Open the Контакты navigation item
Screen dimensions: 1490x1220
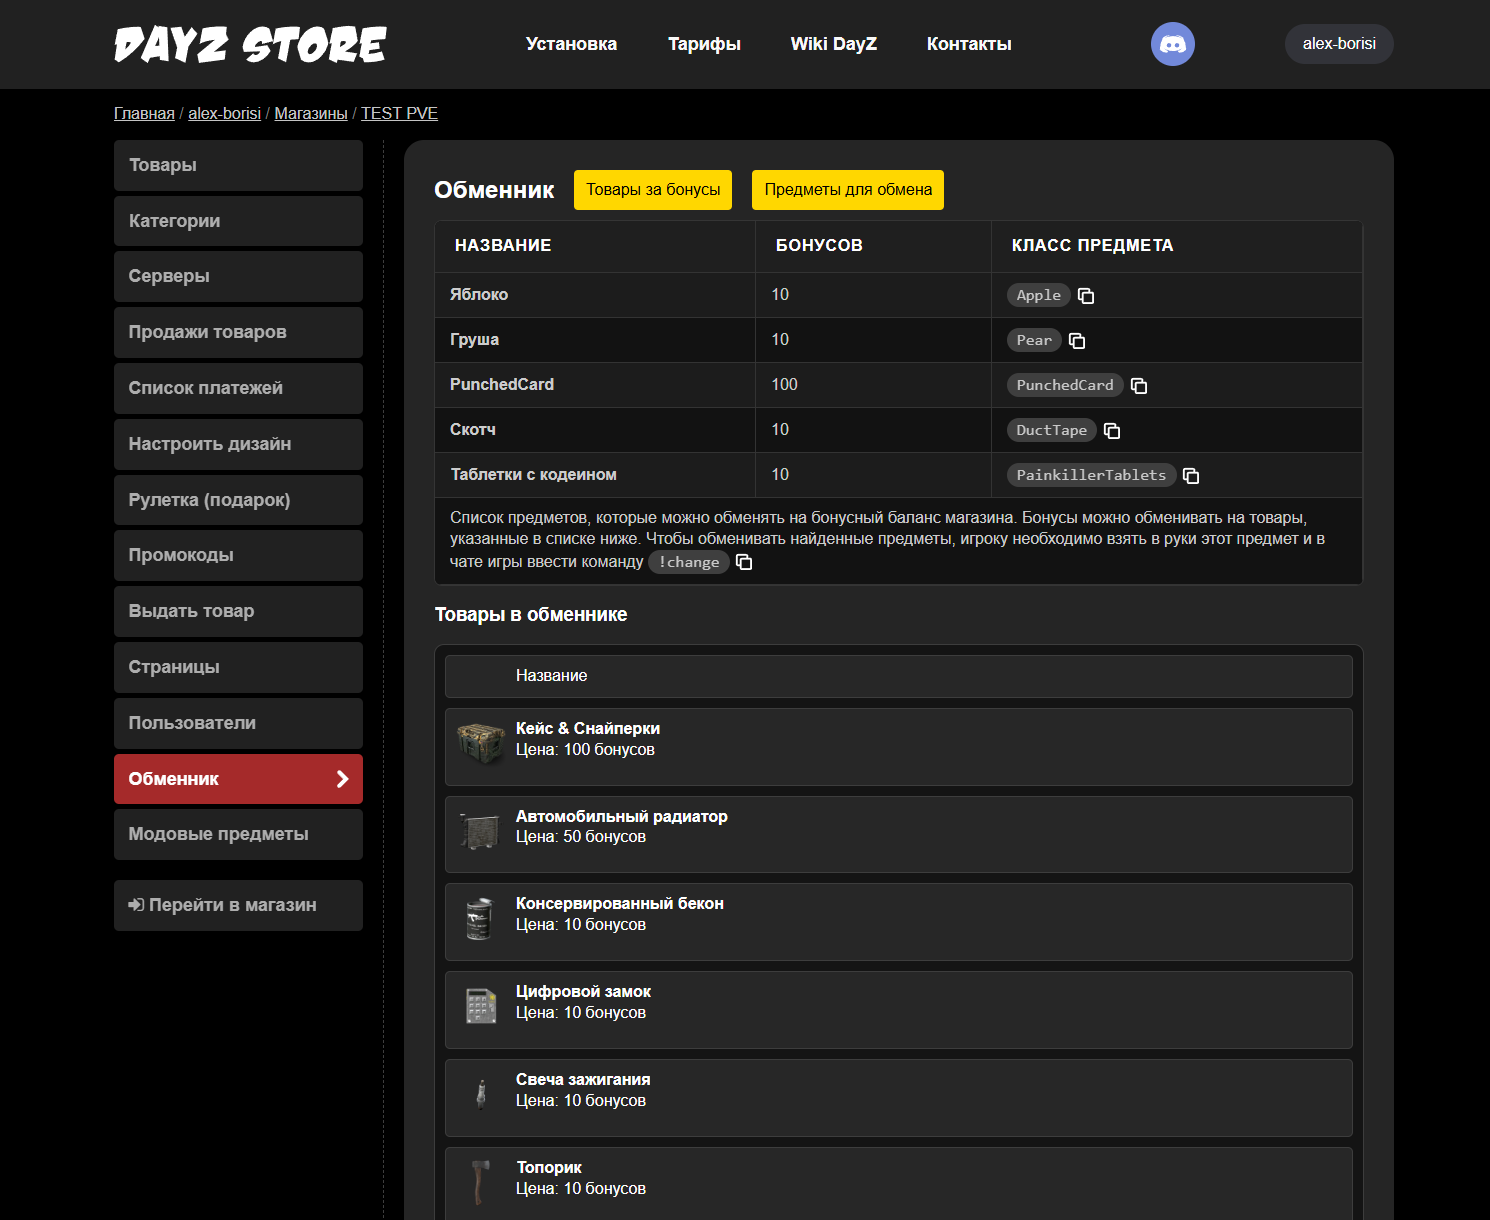point(969,44)
